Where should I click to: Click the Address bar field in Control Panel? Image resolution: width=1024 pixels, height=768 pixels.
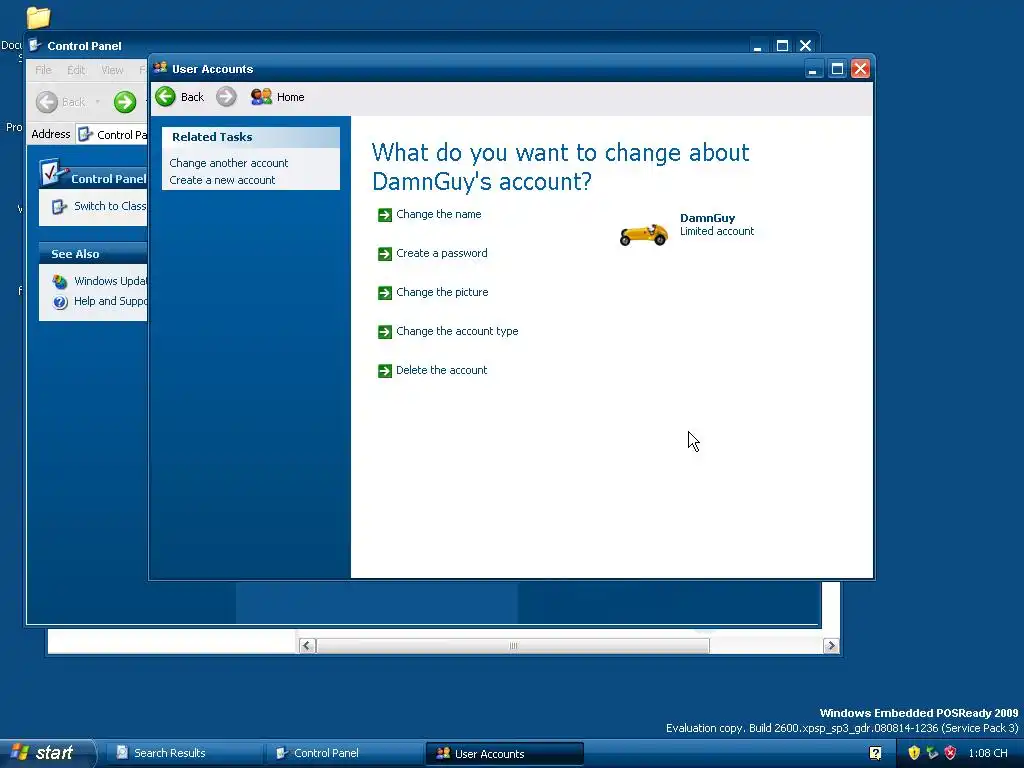pos(112,135)
